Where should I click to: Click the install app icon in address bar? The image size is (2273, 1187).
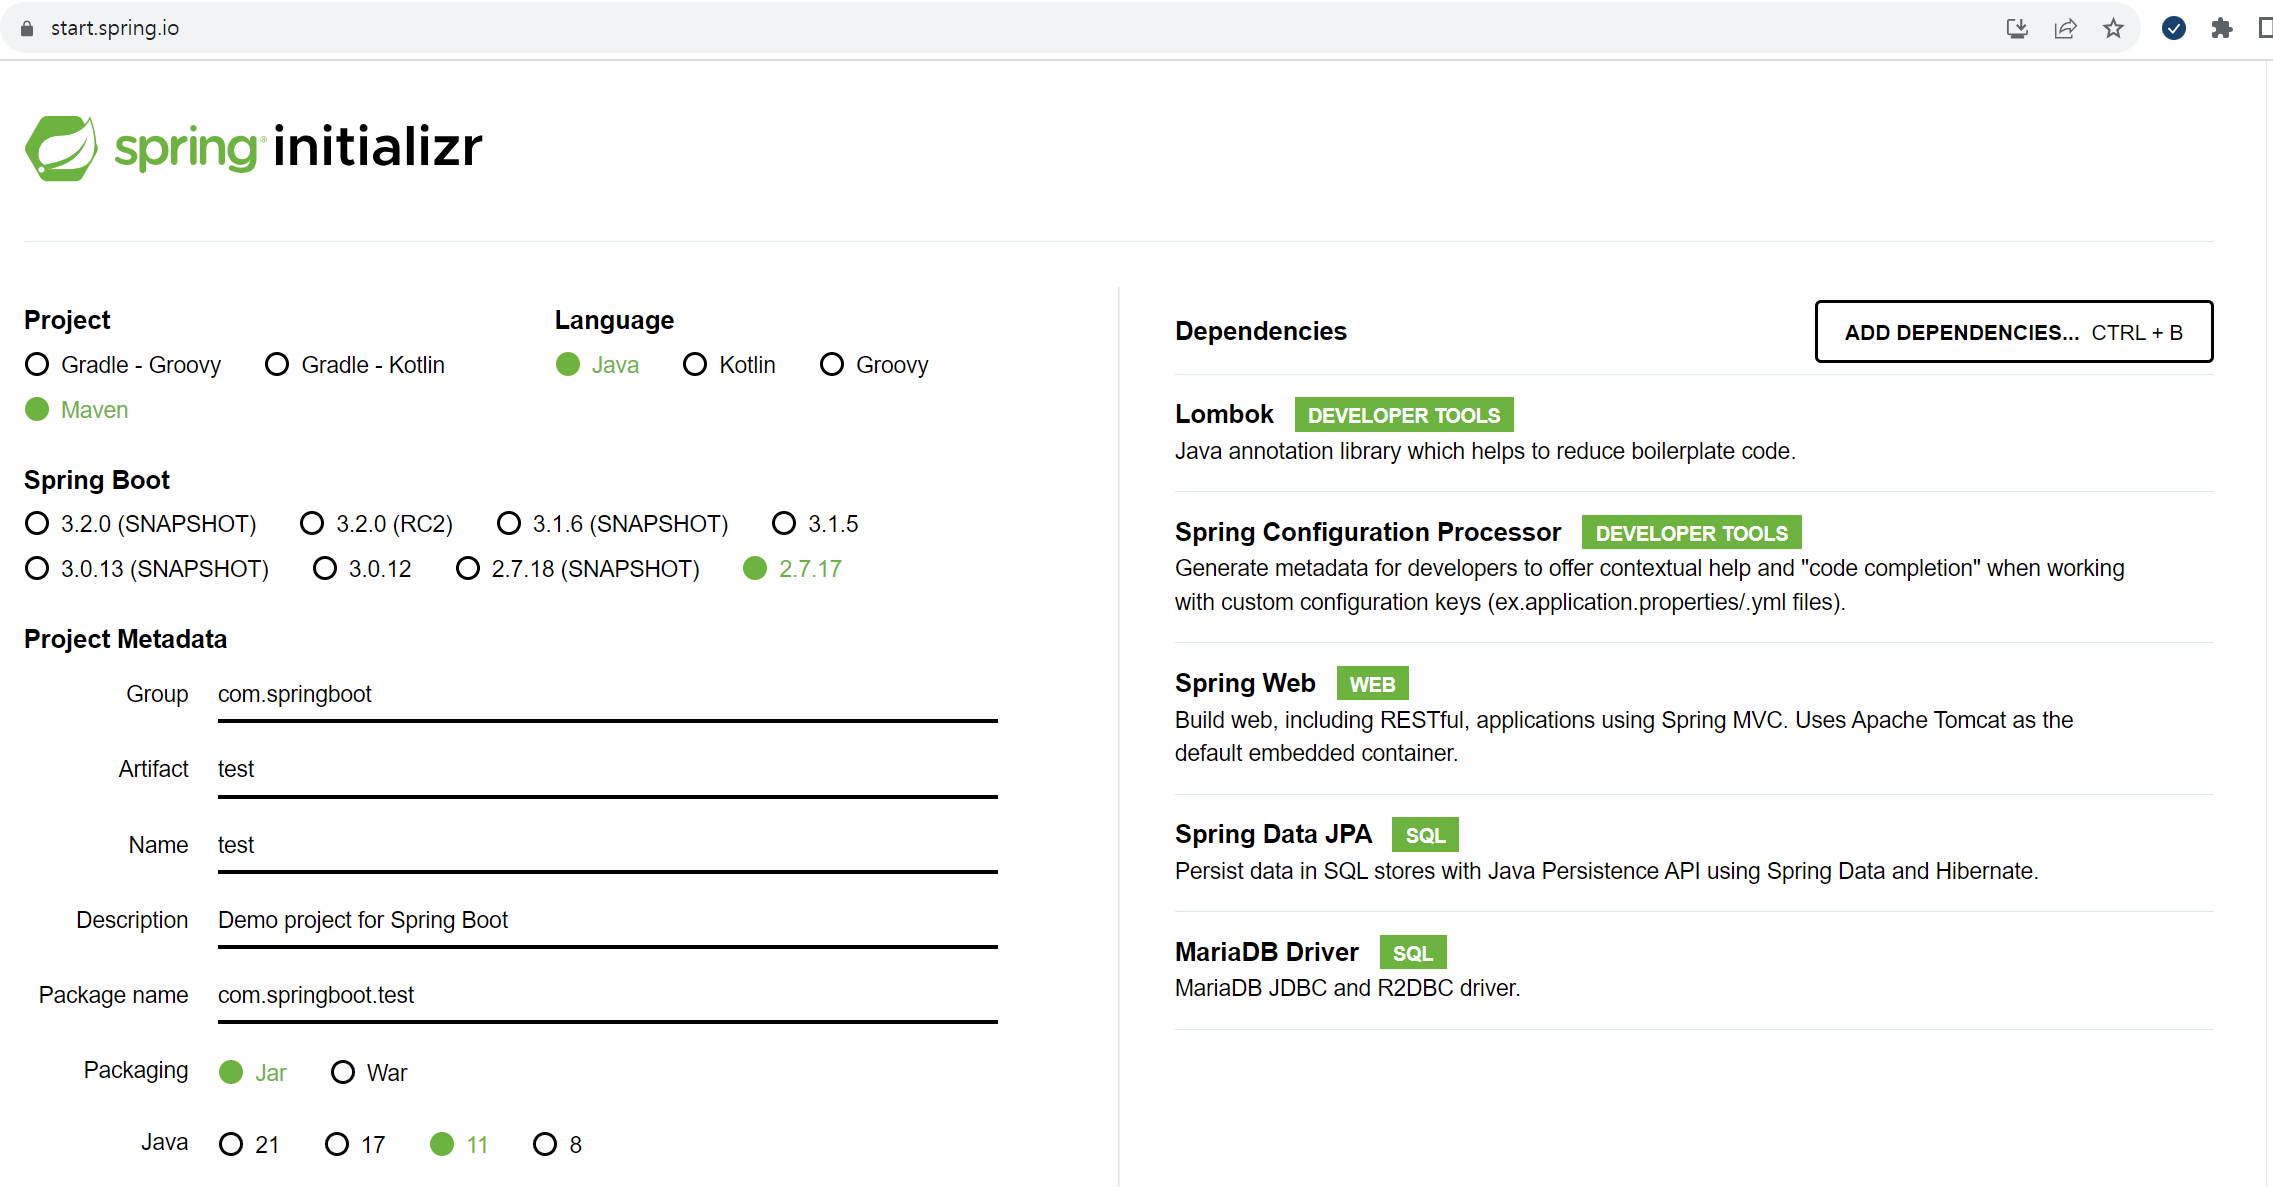tap(2017, 28)
